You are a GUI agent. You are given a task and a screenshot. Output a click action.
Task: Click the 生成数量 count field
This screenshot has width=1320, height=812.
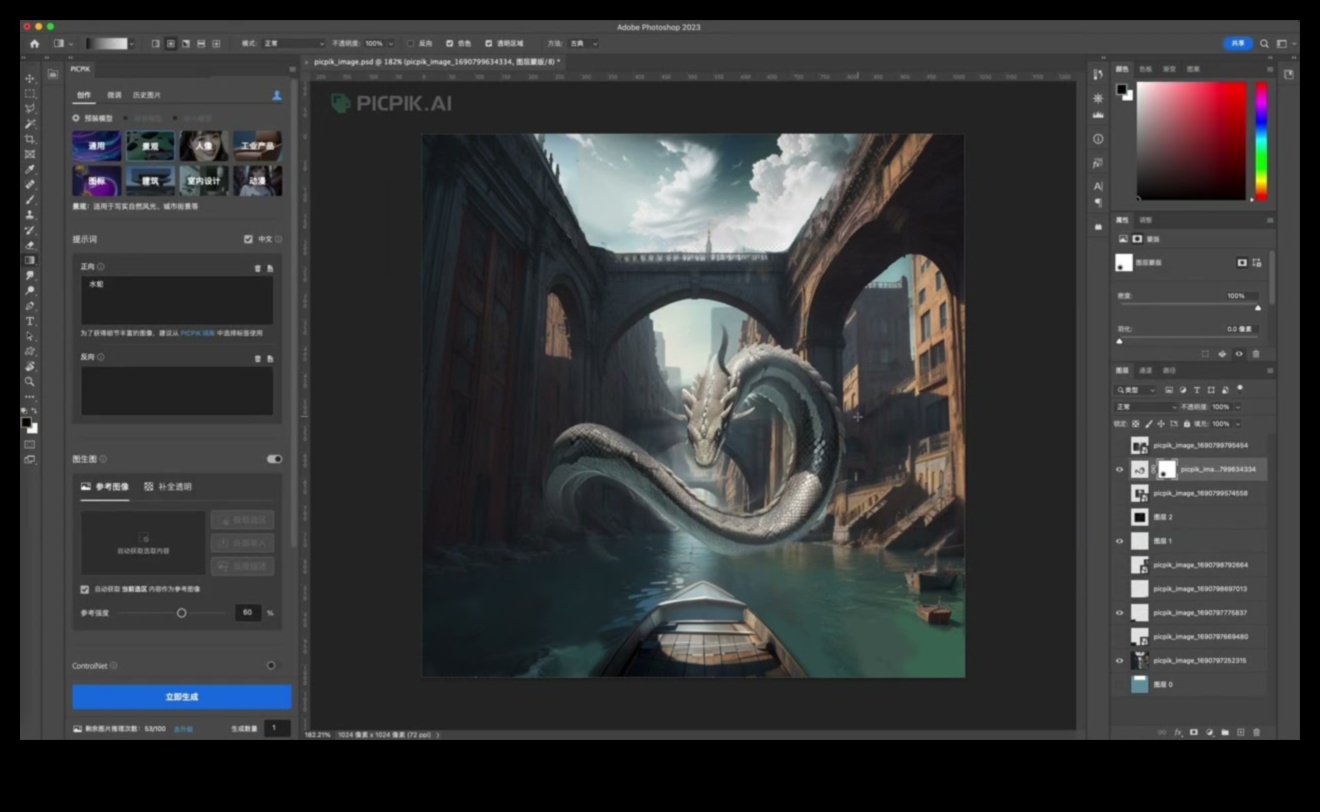277,729
